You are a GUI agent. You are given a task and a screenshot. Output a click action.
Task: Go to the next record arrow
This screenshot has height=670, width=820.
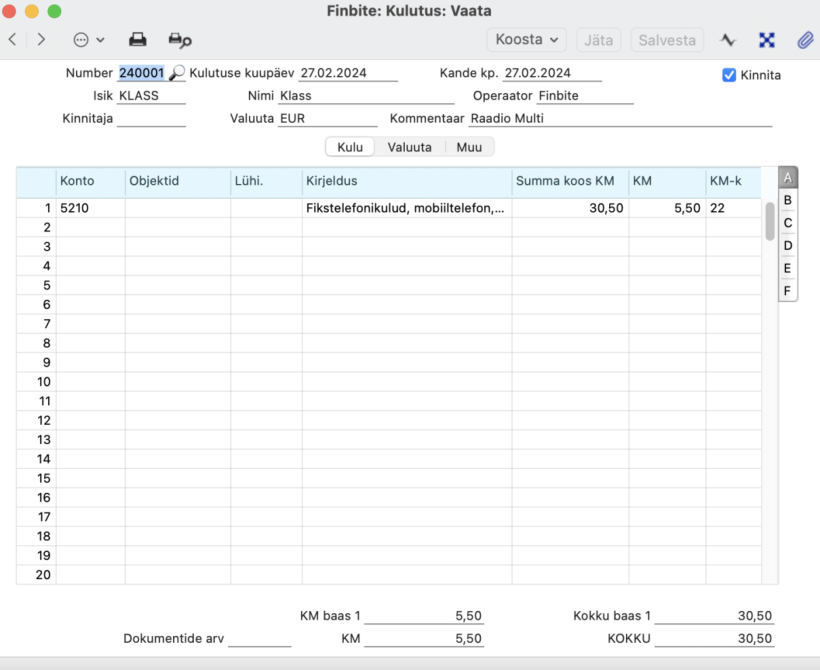41,40
